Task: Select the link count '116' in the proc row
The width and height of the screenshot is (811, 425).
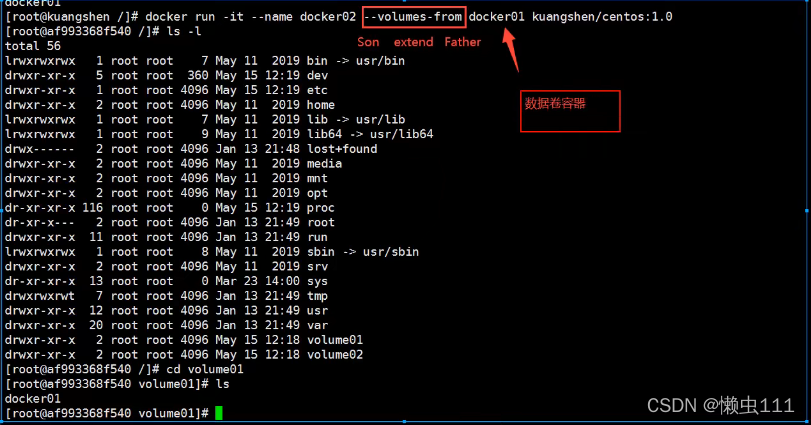Action: click(93, 208)
